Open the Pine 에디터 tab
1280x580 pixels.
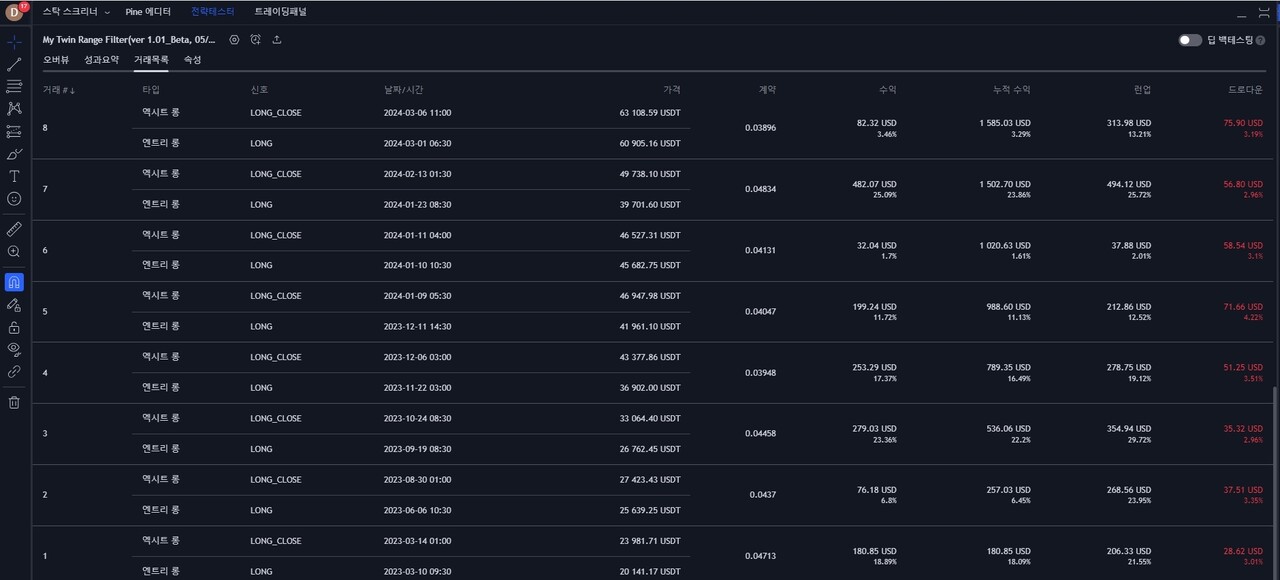pos(148,12)
